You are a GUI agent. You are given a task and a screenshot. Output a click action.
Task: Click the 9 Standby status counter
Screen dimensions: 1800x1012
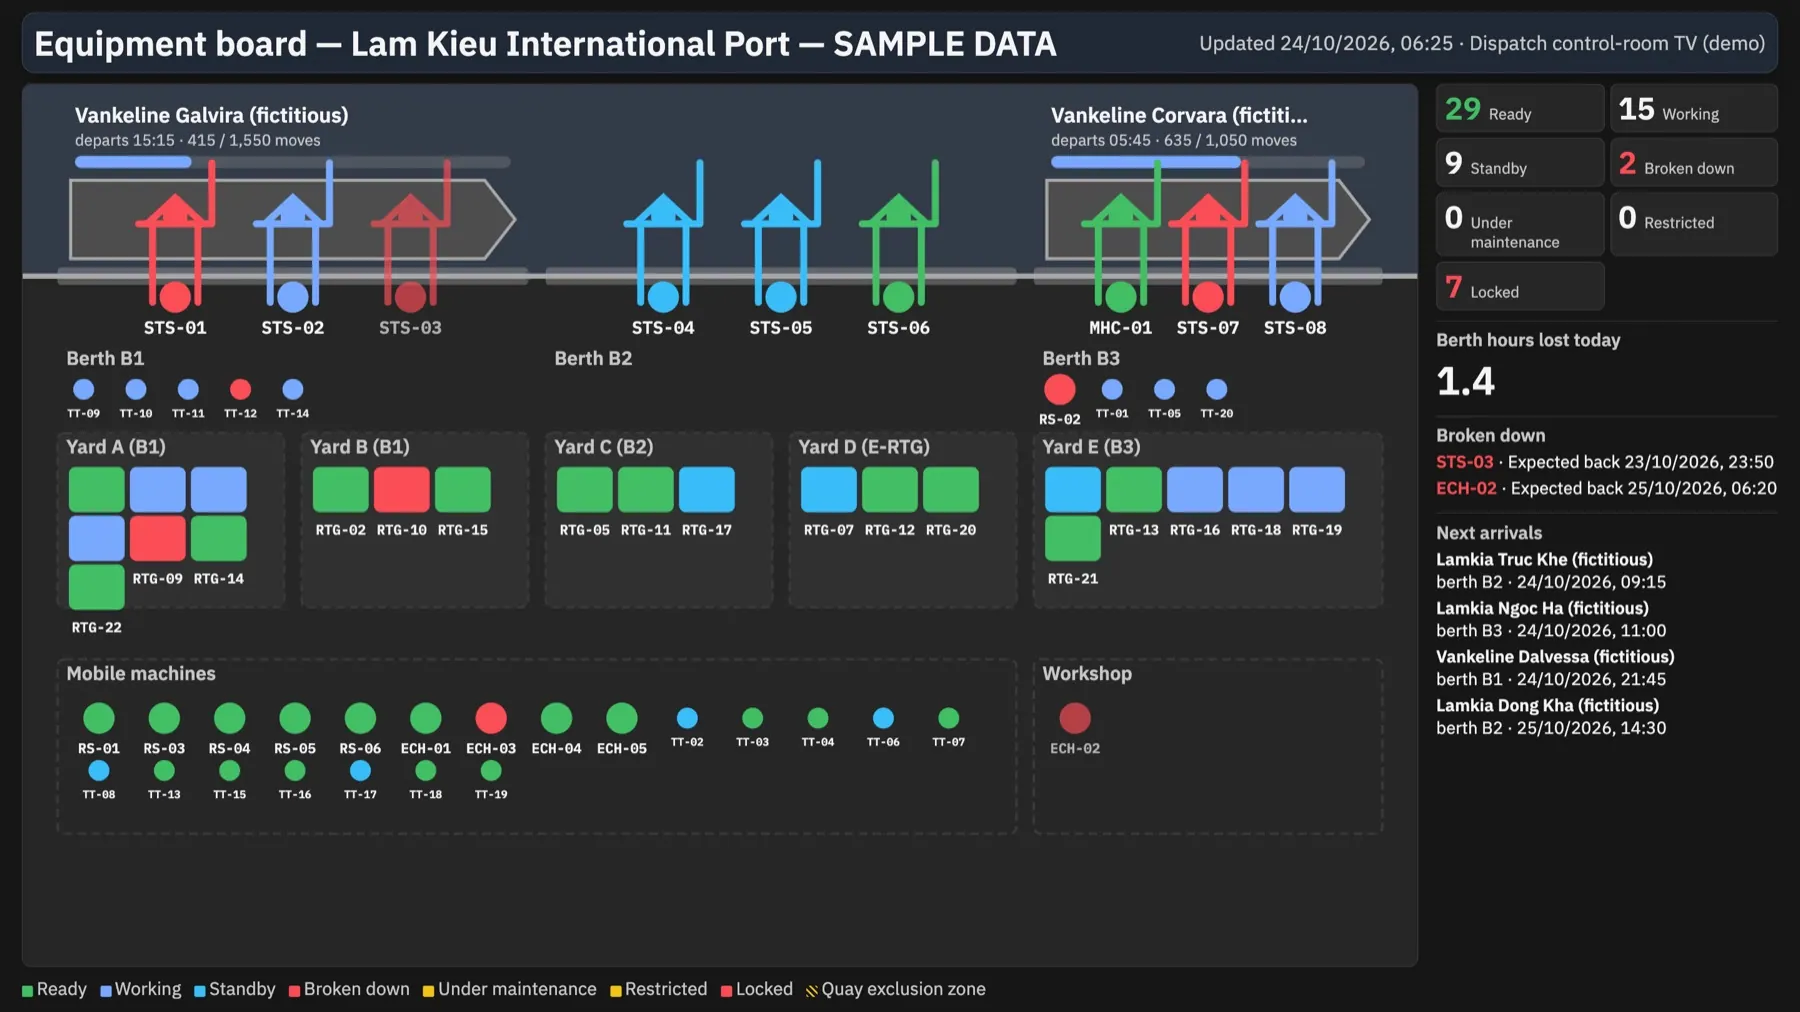[x=1520, y=162]
